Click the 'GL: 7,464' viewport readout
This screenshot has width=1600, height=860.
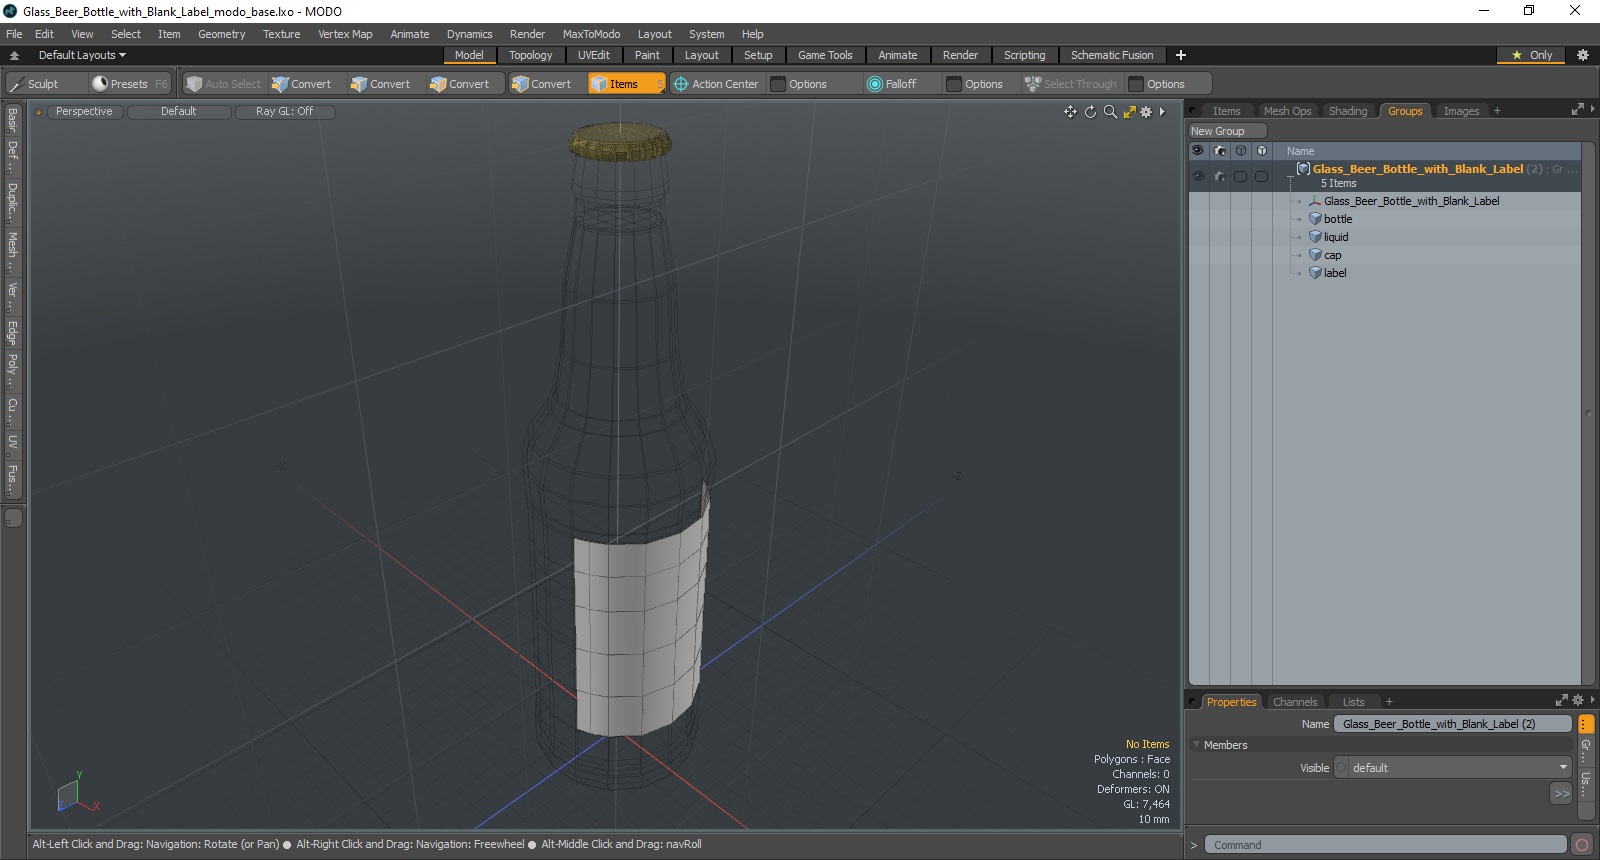coord(1146,804)
